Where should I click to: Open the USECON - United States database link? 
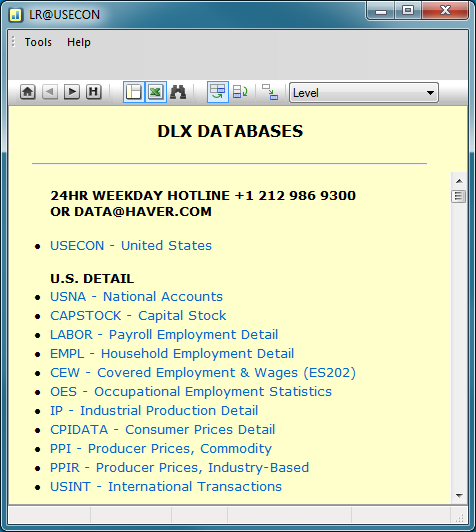[131, 245]
